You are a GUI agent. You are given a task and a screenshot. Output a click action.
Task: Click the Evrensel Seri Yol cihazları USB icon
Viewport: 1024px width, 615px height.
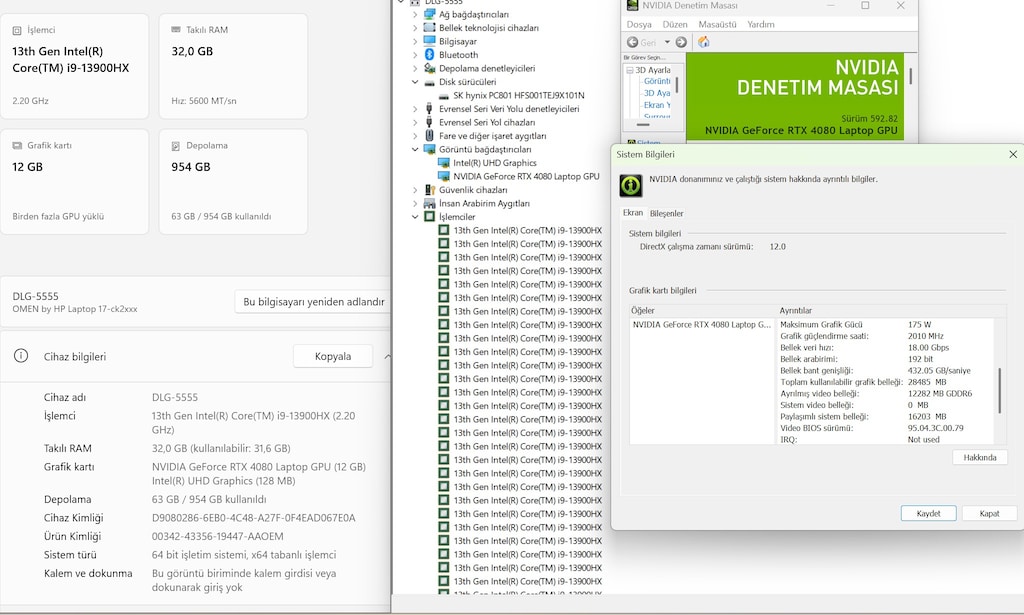click(429, 122)
